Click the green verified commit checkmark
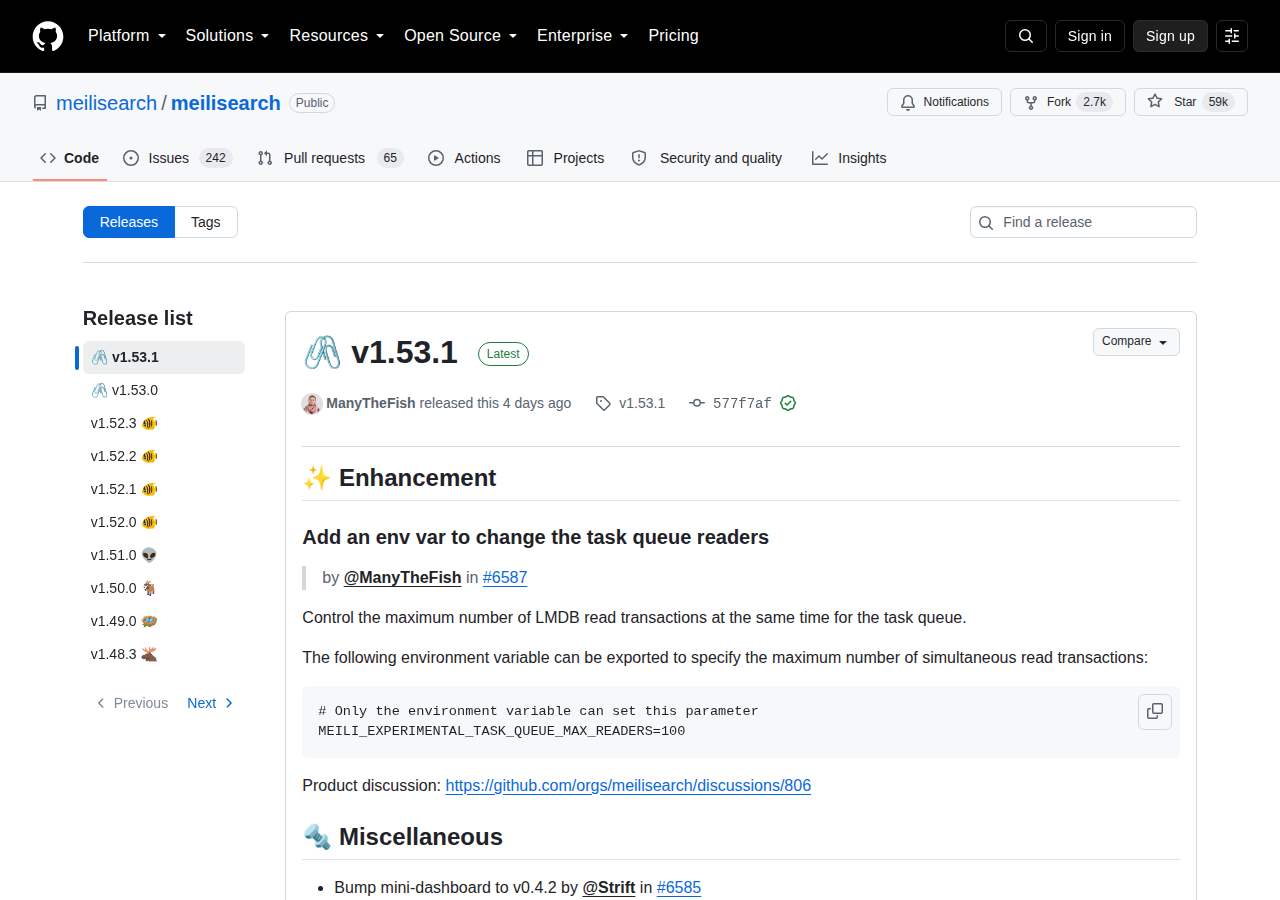The image size is (1280, 900). [788, 403]
